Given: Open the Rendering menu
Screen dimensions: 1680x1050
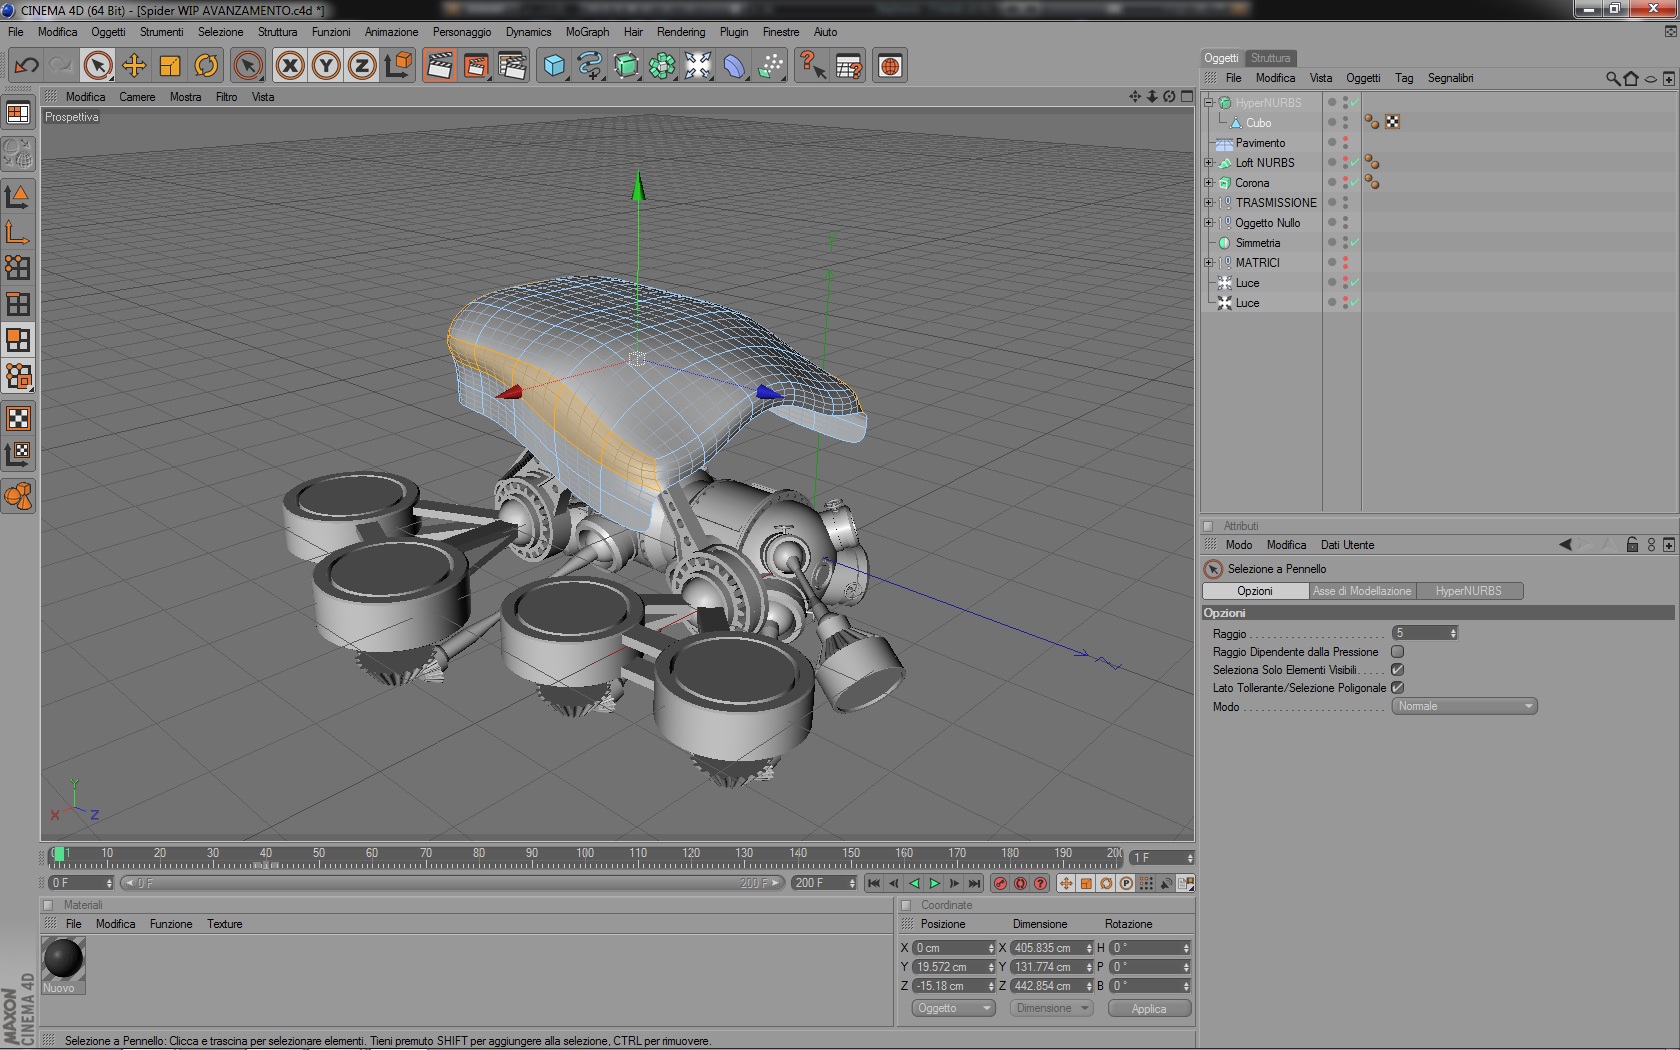Looking at the screenshot, I should 681,32.
